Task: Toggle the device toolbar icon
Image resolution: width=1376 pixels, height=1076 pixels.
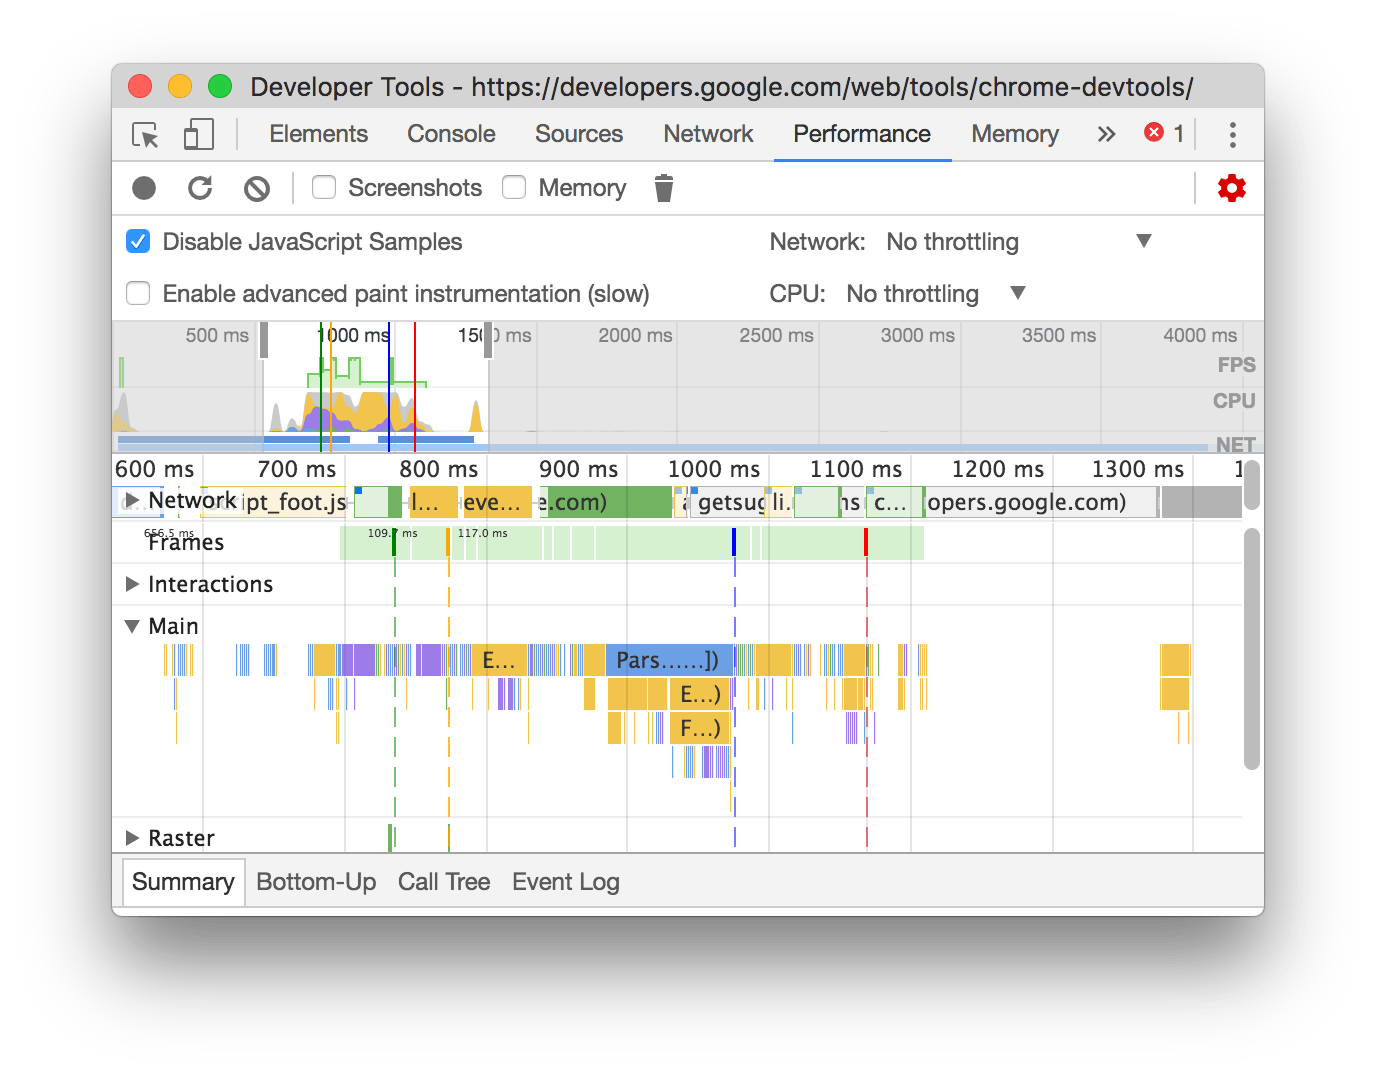Action: point(198,134)
